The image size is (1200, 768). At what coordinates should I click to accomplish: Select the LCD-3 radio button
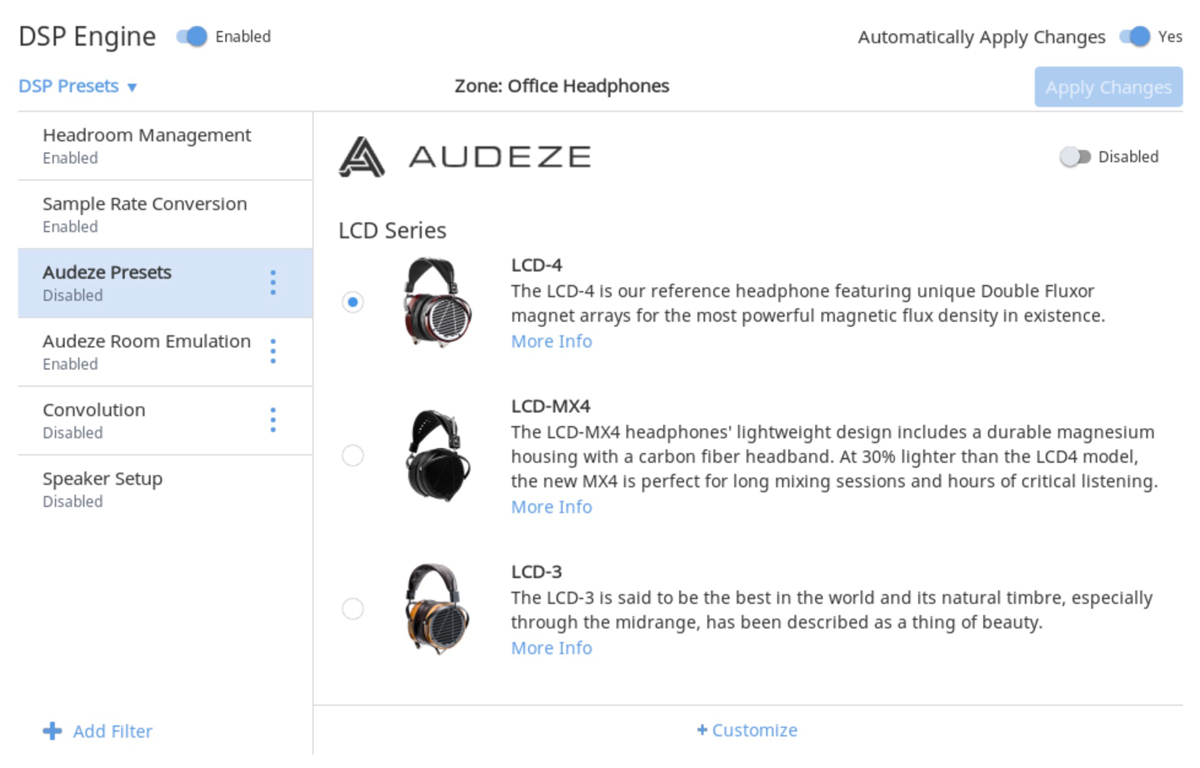353,608
